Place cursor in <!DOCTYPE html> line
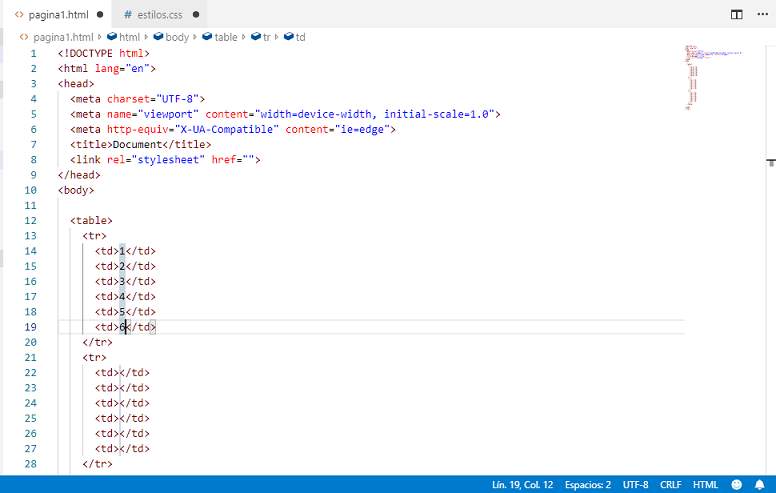 pos(103,53)
